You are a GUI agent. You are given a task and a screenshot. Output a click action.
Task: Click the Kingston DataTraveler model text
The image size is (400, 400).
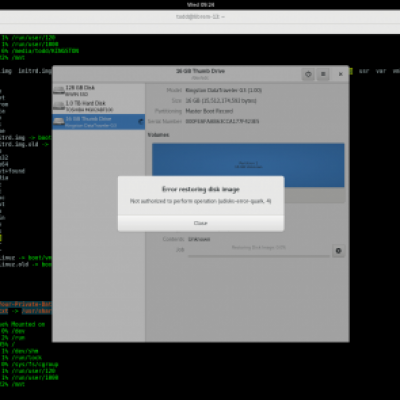[224, 90]
